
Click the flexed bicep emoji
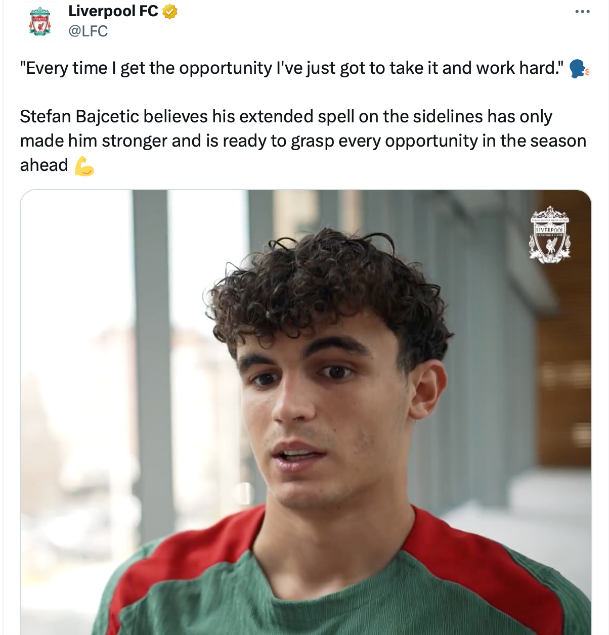[85, 165]
